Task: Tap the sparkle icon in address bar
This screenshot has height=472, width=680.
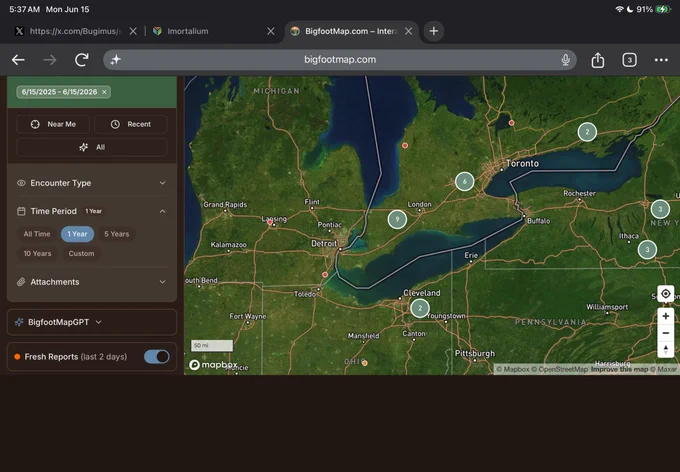Action: 115,60
